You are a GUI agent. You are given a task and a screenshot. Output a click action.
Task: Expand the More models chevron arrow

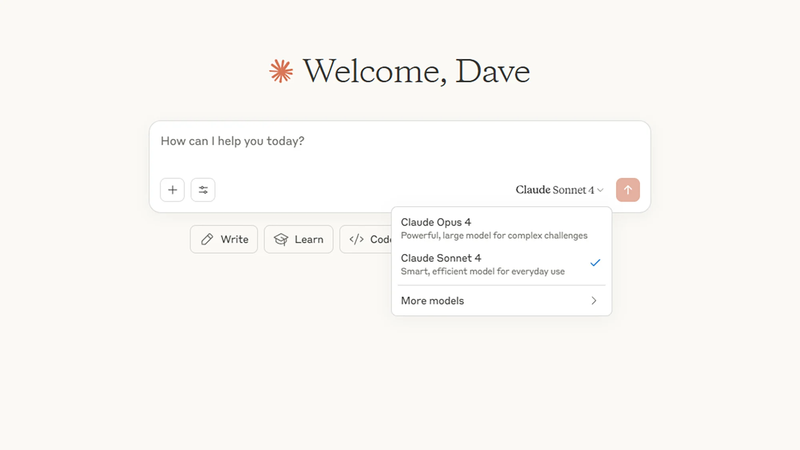pos(594,301)
